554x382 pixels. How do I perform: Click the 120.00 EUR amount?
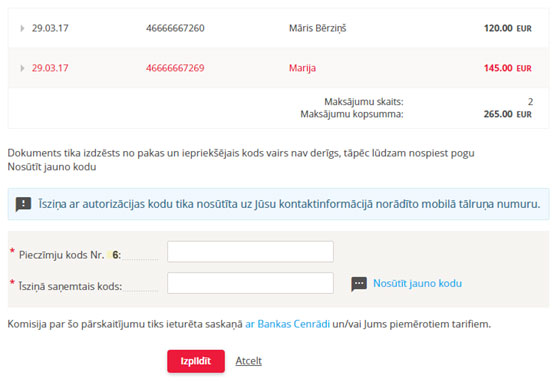click(x=508, y=28)
